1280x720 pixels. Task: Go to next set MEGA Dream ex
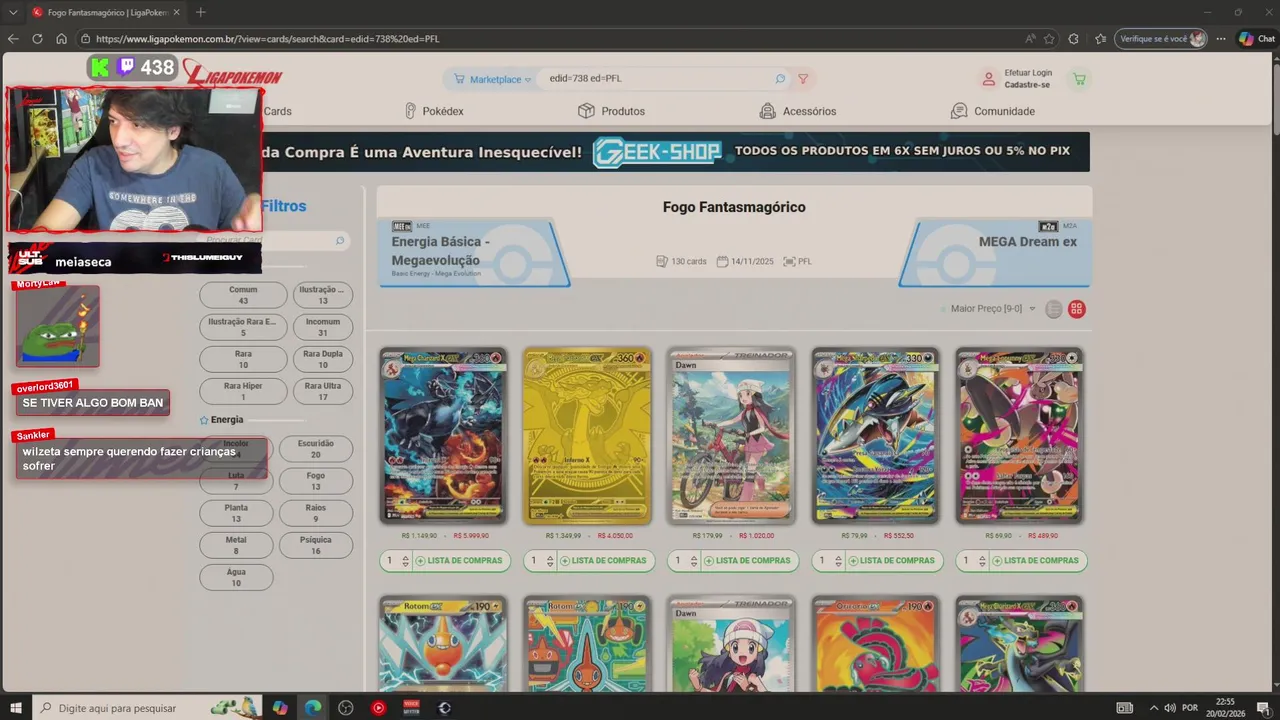(x=994, y=252)
